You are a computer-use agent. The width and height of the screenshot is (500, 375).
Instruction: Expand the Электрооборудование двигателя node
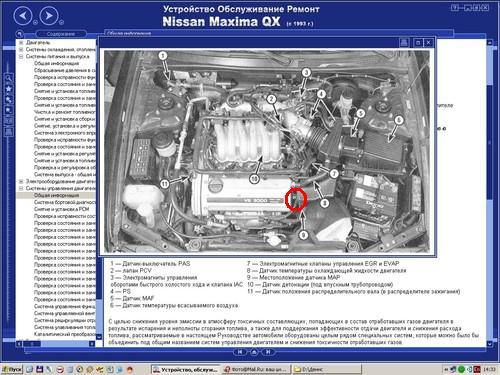(21, 182)
